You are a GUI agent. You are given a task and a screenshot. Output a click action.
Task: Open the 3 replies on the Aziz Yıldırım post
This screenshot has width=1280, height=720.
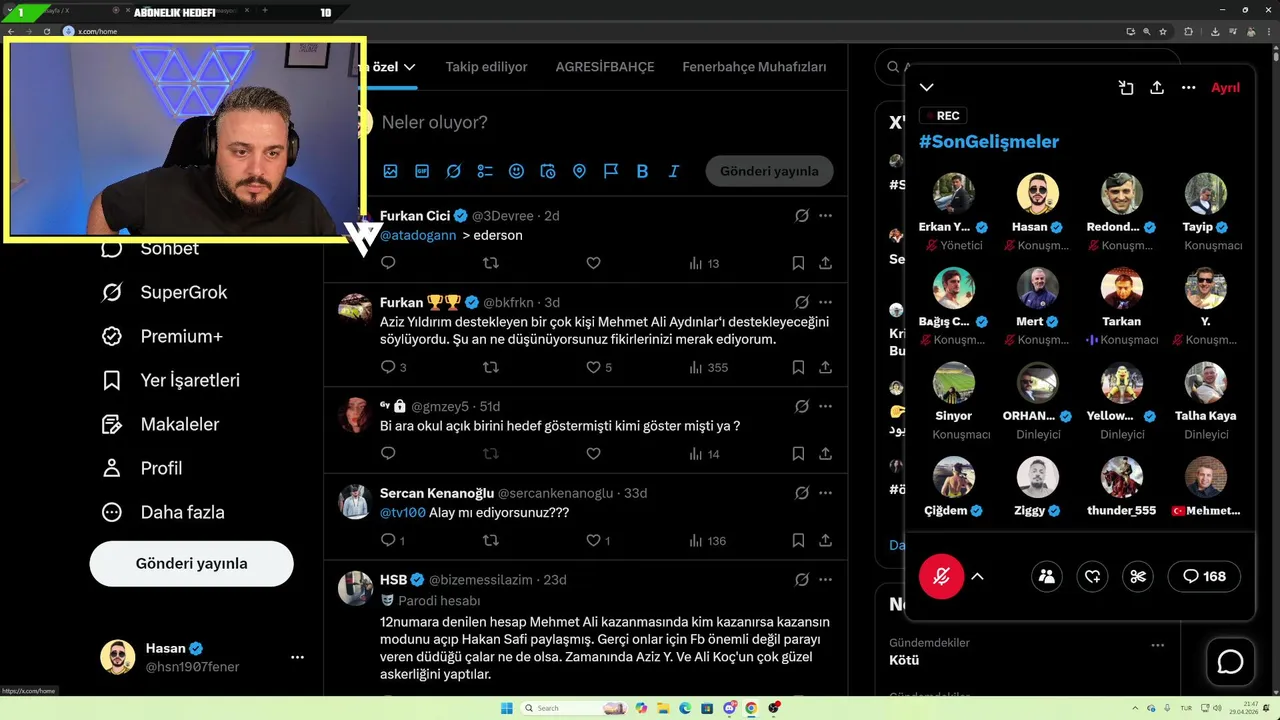(x=394, y=367)
